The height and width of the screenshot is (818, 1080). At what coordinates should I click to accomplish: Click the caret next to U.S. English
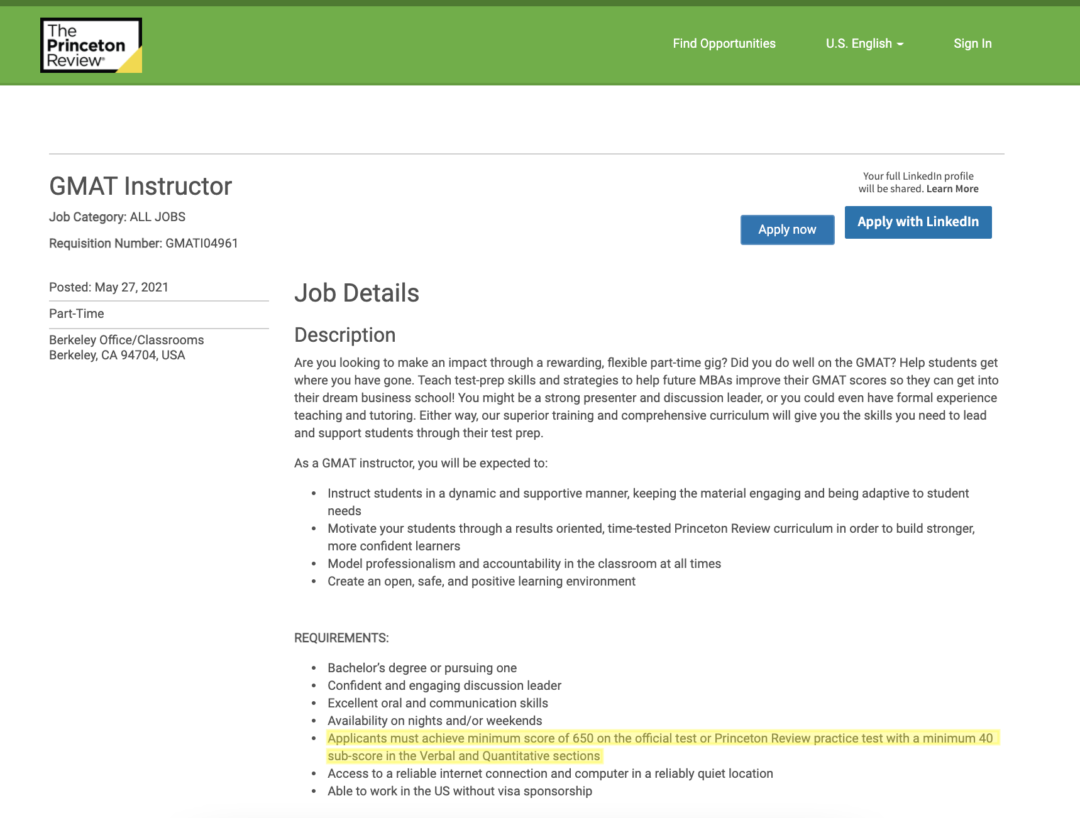pos(900,45)
